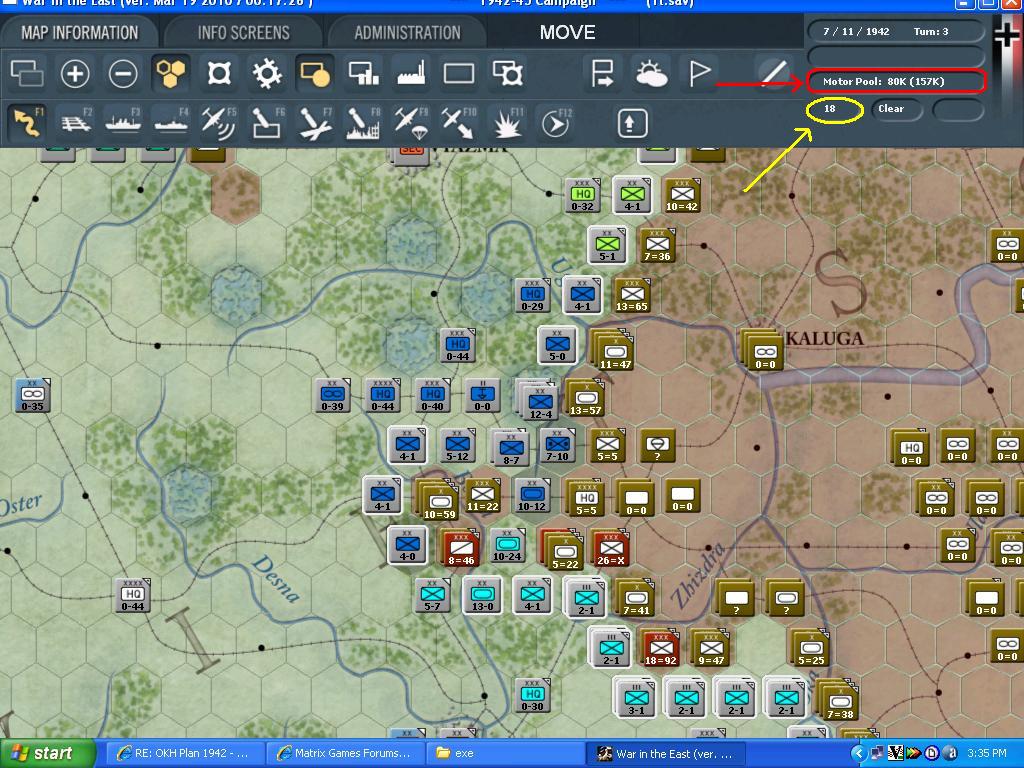Click the empty field next to Clear
The image size is (1024, 768).
957,109
